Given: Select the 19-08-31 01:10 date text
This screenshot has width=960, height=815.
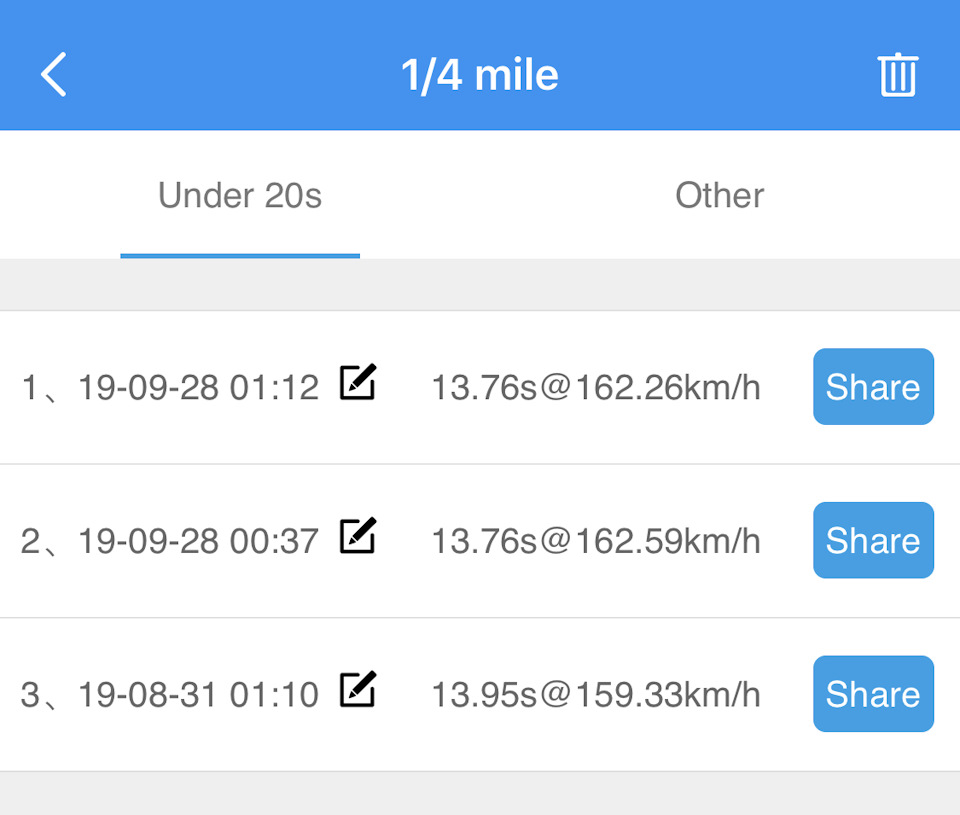Looking at the screenshot, I should pyautogui.click(x=198, y=695).
